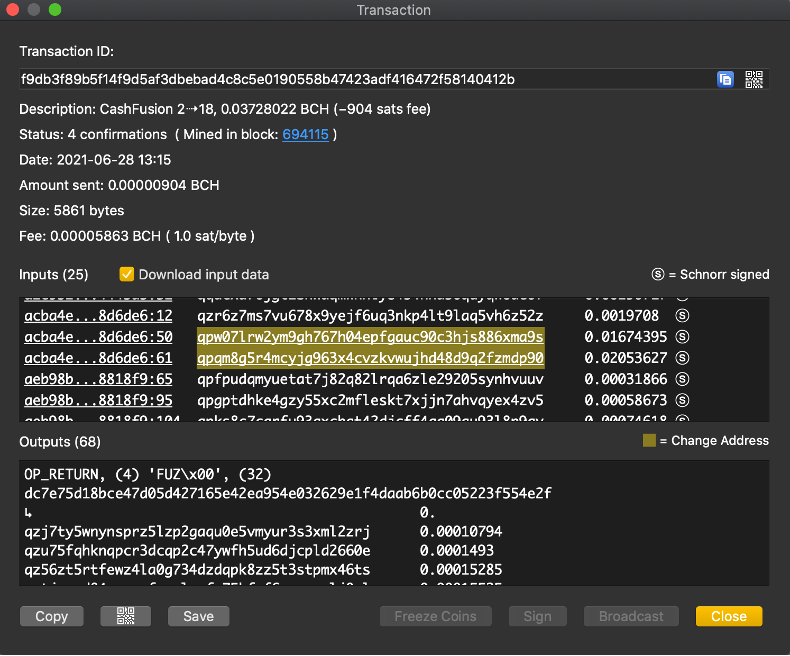Open input link acba4e...8d6de6:50
Viewport: 790px width, 656px height.
pyautogui.click(x=98, y=337)
